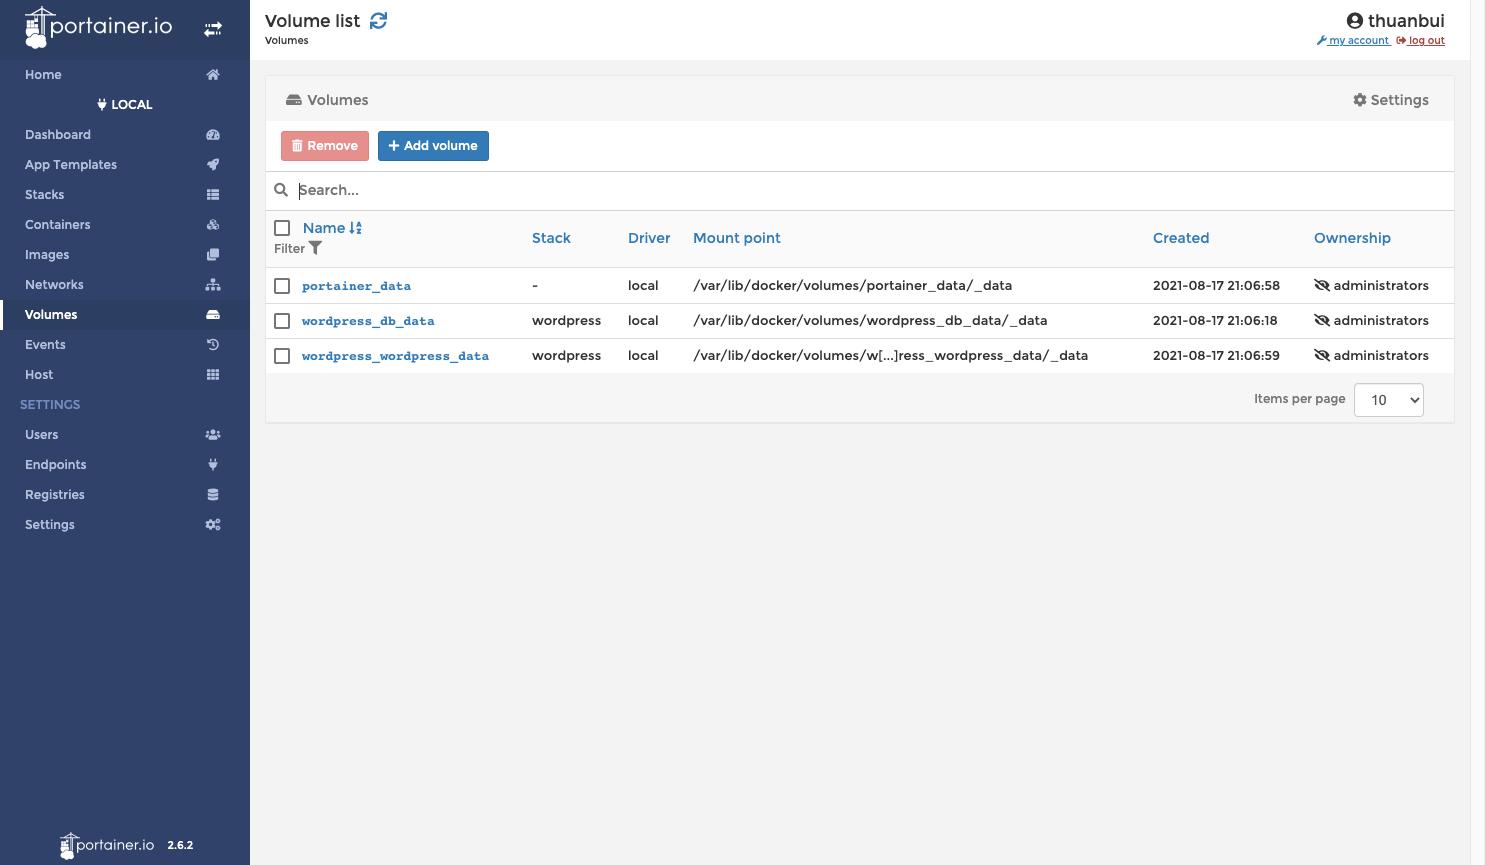Open the Items per page dropdown
Screen dimensions: 1485x865
click(1388, 400)
